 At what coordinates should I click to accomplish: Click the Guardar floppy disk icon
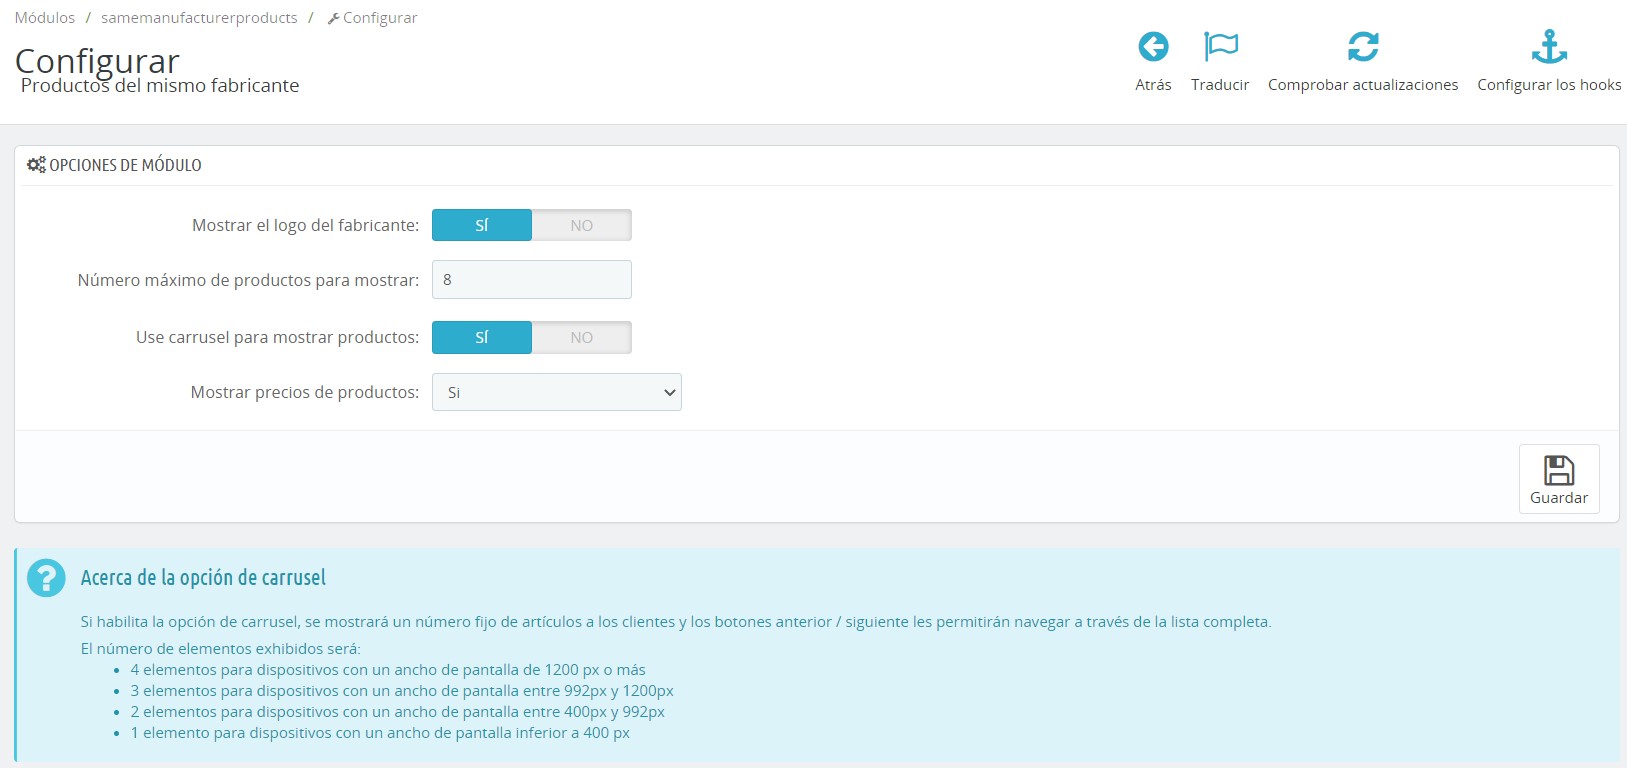point(1558,470)
